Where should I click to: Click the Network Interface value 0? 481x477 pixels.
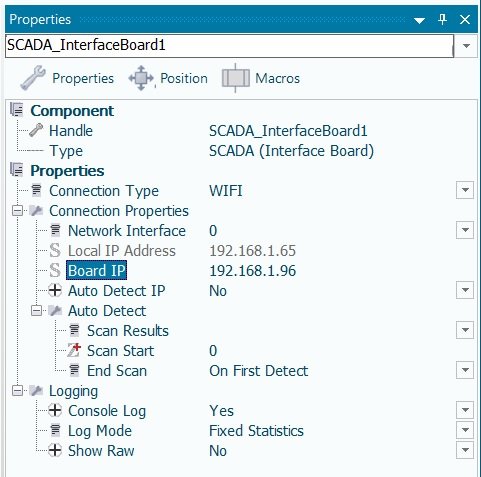click(213, 231)
